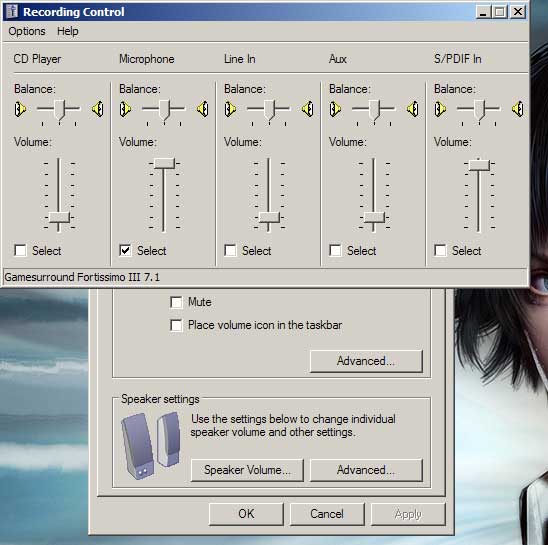Click the Microphone left balance speaker icon
This screenshot has width=548, height=545.
click(x=125, y=109)
